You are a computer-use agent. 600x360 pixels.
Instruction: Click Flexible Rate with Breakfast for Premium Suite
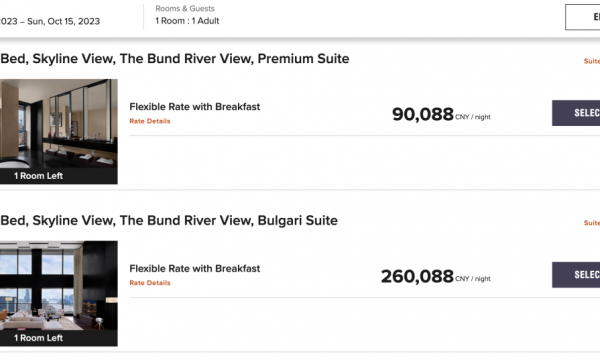coord(194,107)
